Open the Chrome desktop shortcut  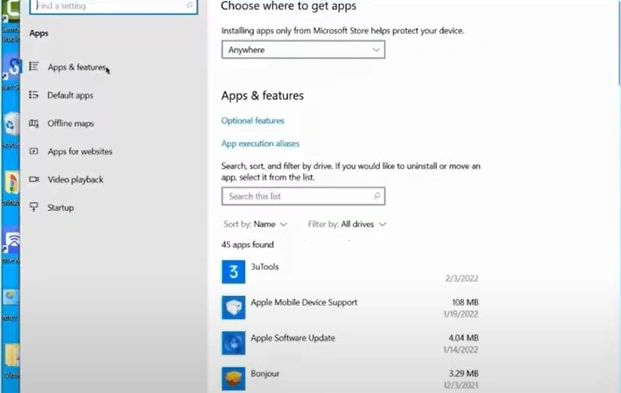(x=11, y=183)
